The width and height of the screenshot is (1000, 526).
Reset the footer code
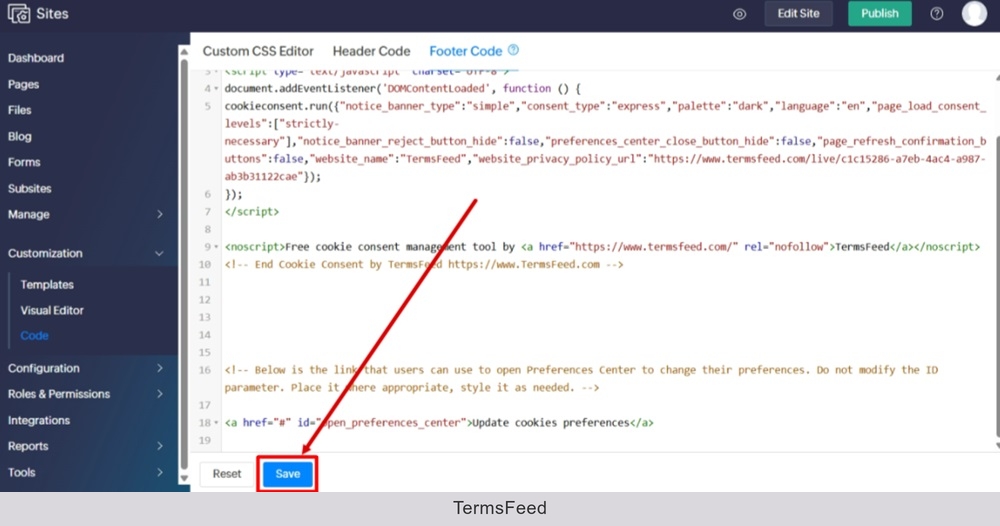click(226, 474)
